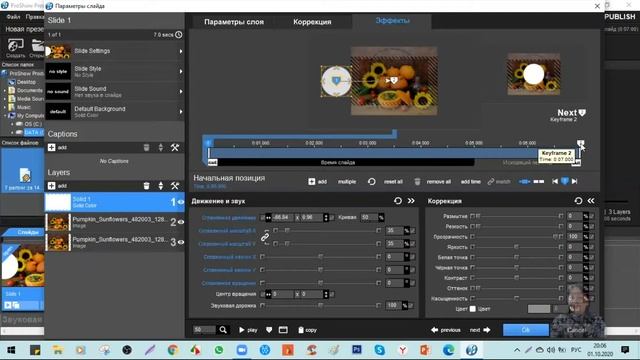
Task: Click the trash icon in the Captions toolbar
Action: point(146,147)
